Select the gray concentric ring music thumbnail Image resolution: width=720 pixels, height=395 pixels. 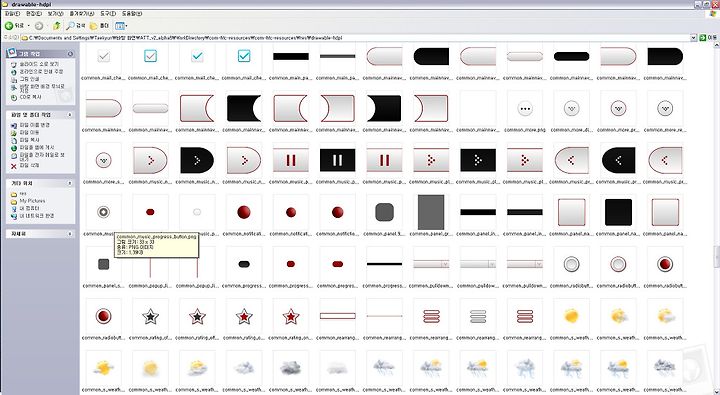(104, 212)
